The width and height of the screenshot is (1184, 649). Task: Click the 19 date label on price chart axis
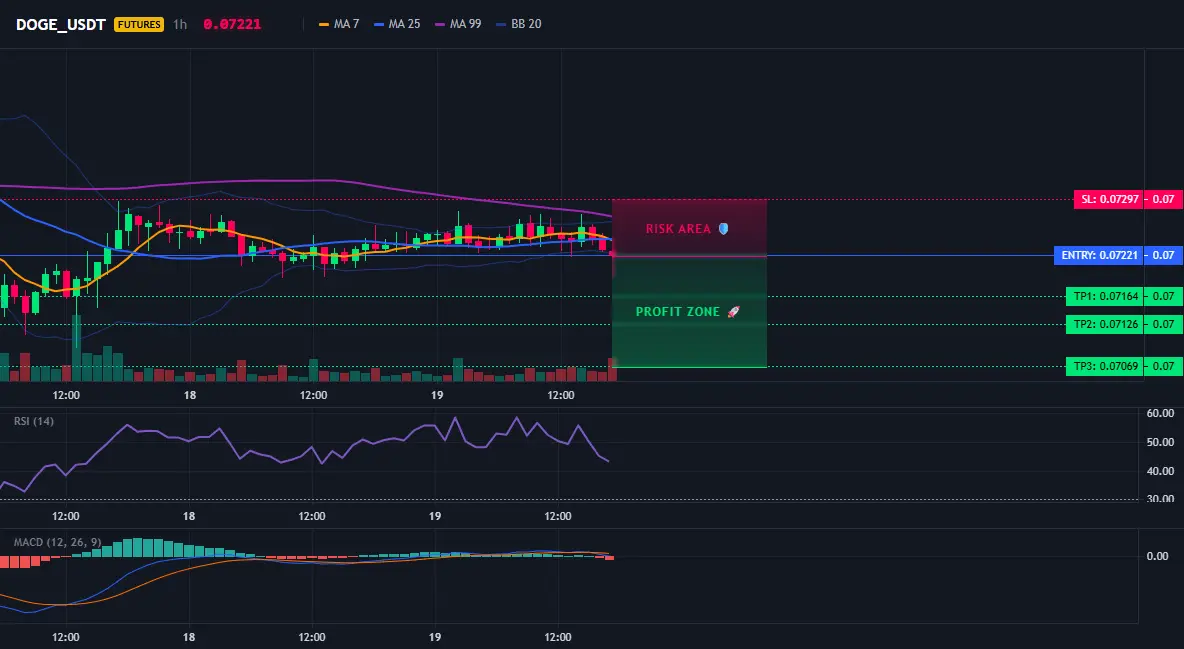click(437, 395)
